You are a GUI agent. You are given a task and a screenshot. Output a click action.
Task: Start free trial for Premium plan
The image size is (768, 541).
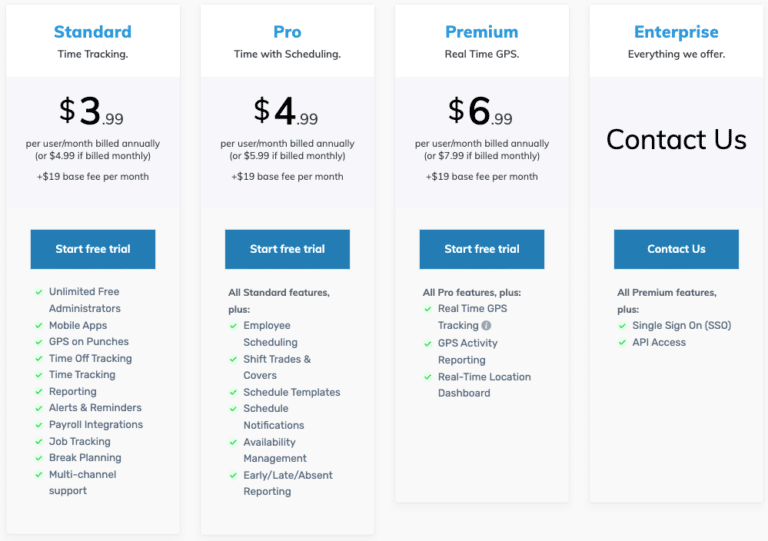482,249
